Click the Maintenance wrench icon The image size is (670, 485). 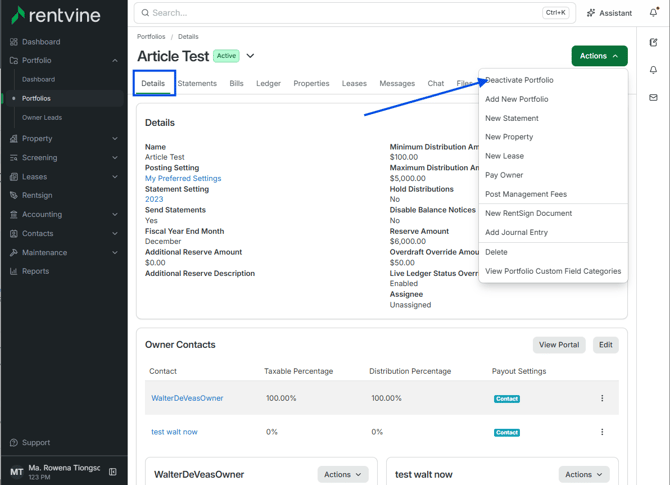[x=14, y=253]
